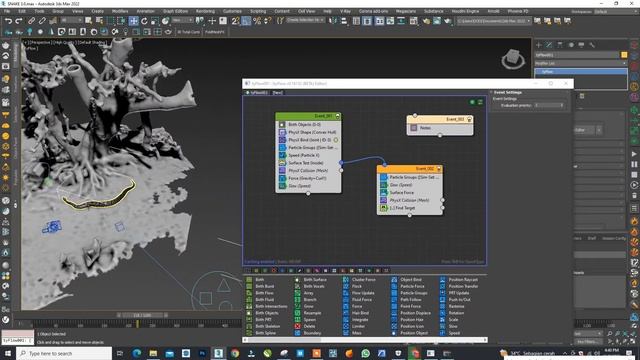Viewport: 640px width, 360px height.
Task: Select the Select and Rotate tool
Action: (144, 21)
